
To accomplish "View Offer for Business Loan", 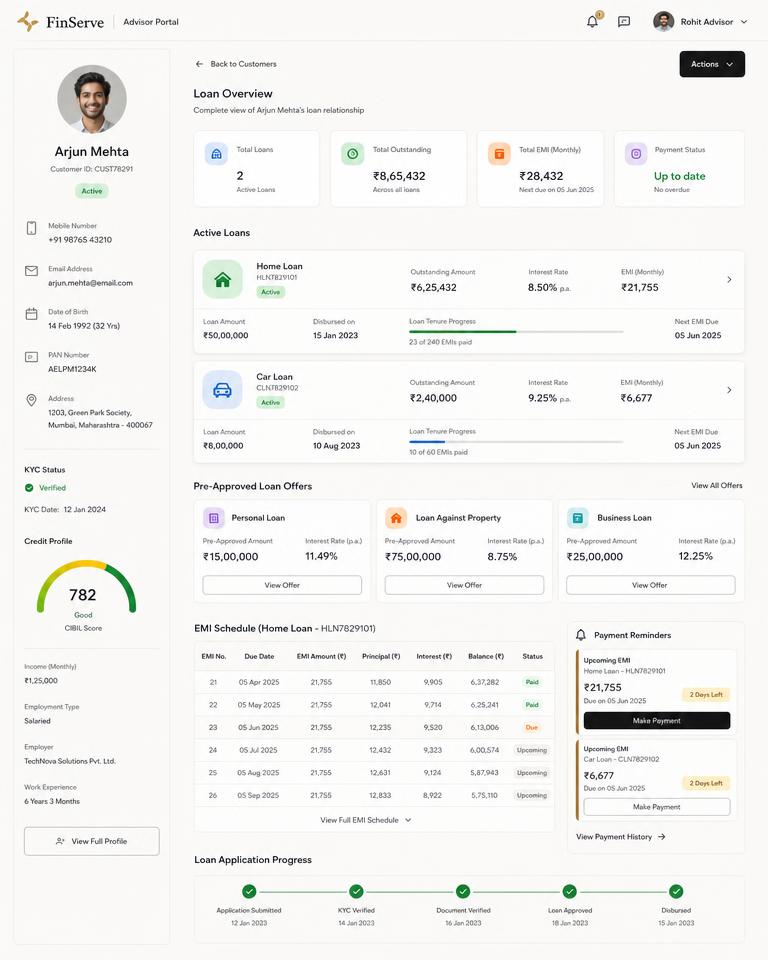I will (650, 585).
